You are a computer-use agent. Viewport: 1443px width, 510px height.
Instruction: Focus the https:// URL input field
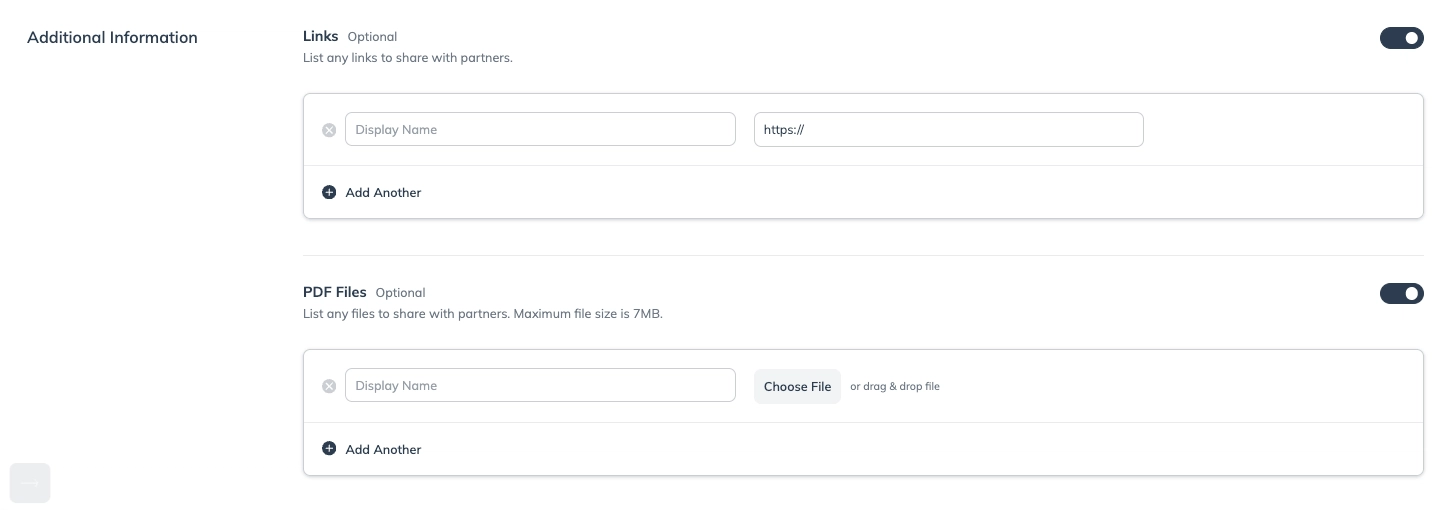(x=948, y=129)
